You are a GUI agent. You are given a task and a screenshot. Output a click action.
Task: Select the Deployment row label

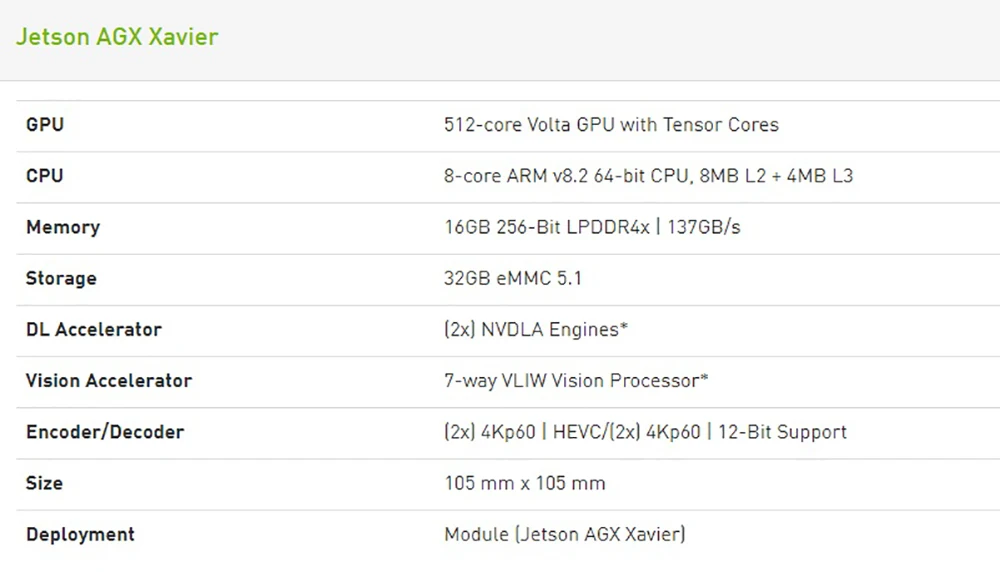tap(81, 534)
